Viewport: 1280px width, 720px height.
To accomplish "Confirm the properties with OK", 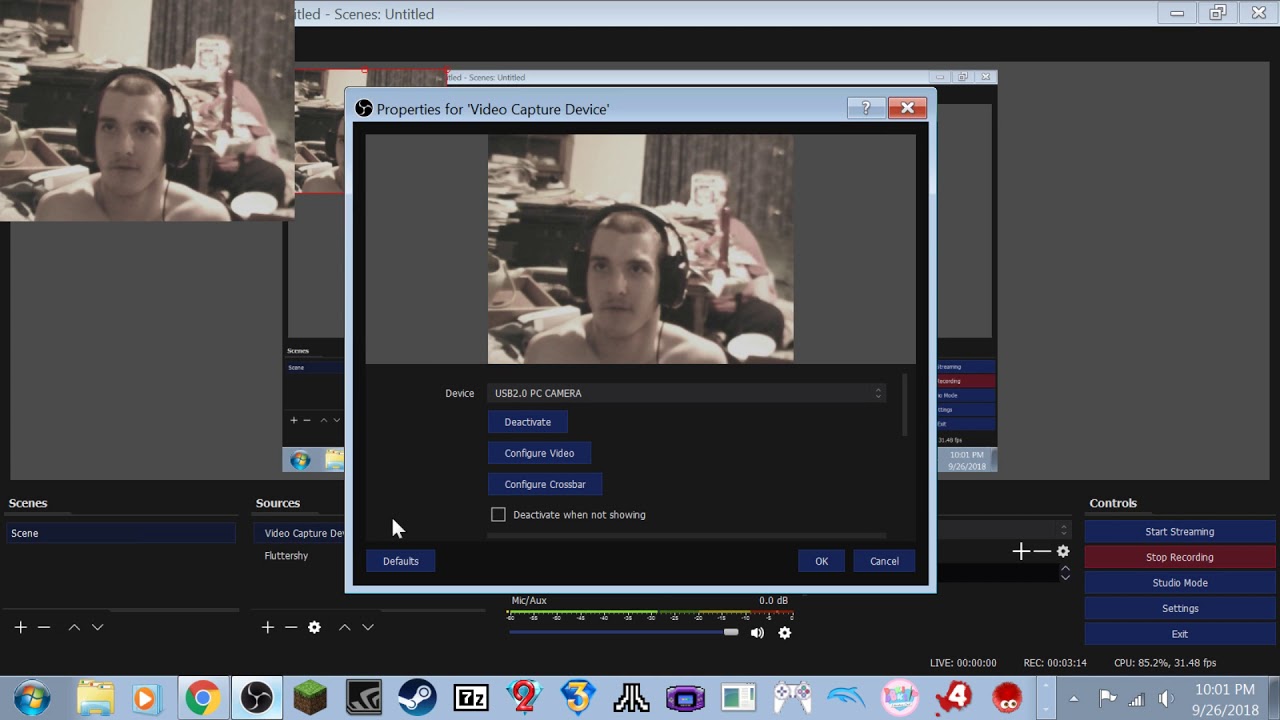I will [x=821, y=561].
